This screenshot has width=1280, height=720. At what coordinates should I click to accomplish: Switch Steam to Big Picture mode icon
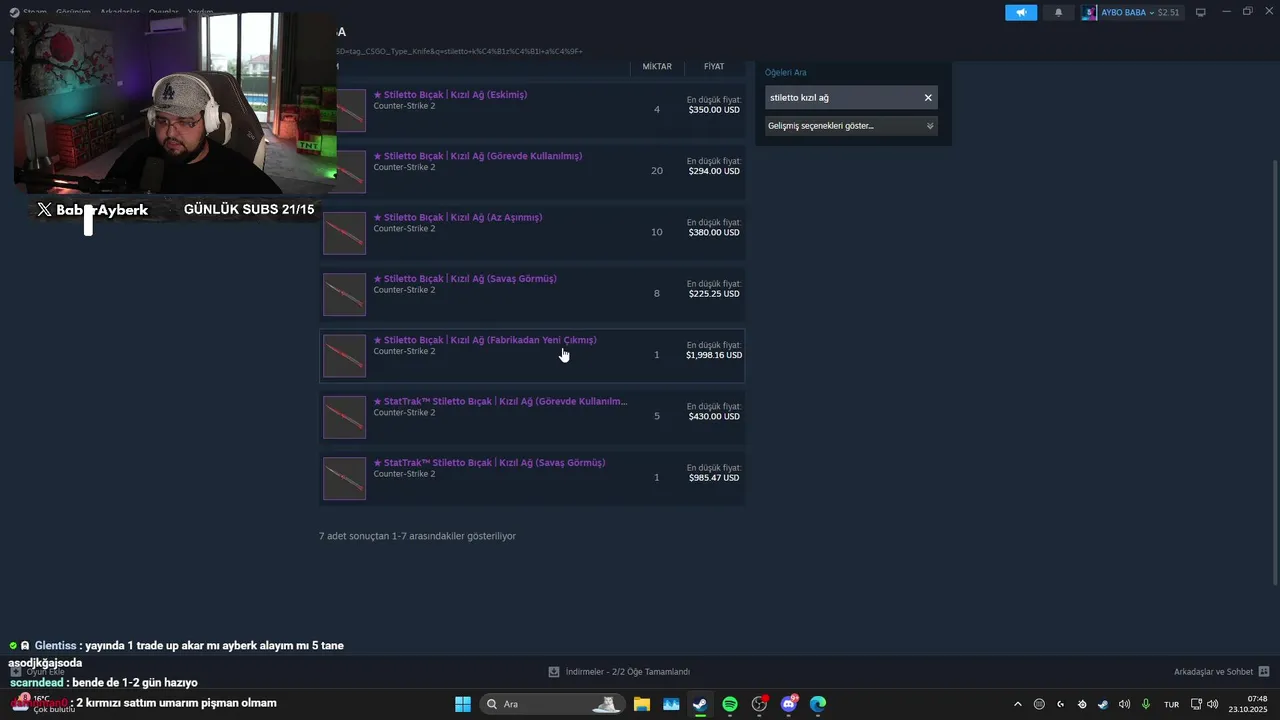1201,12
